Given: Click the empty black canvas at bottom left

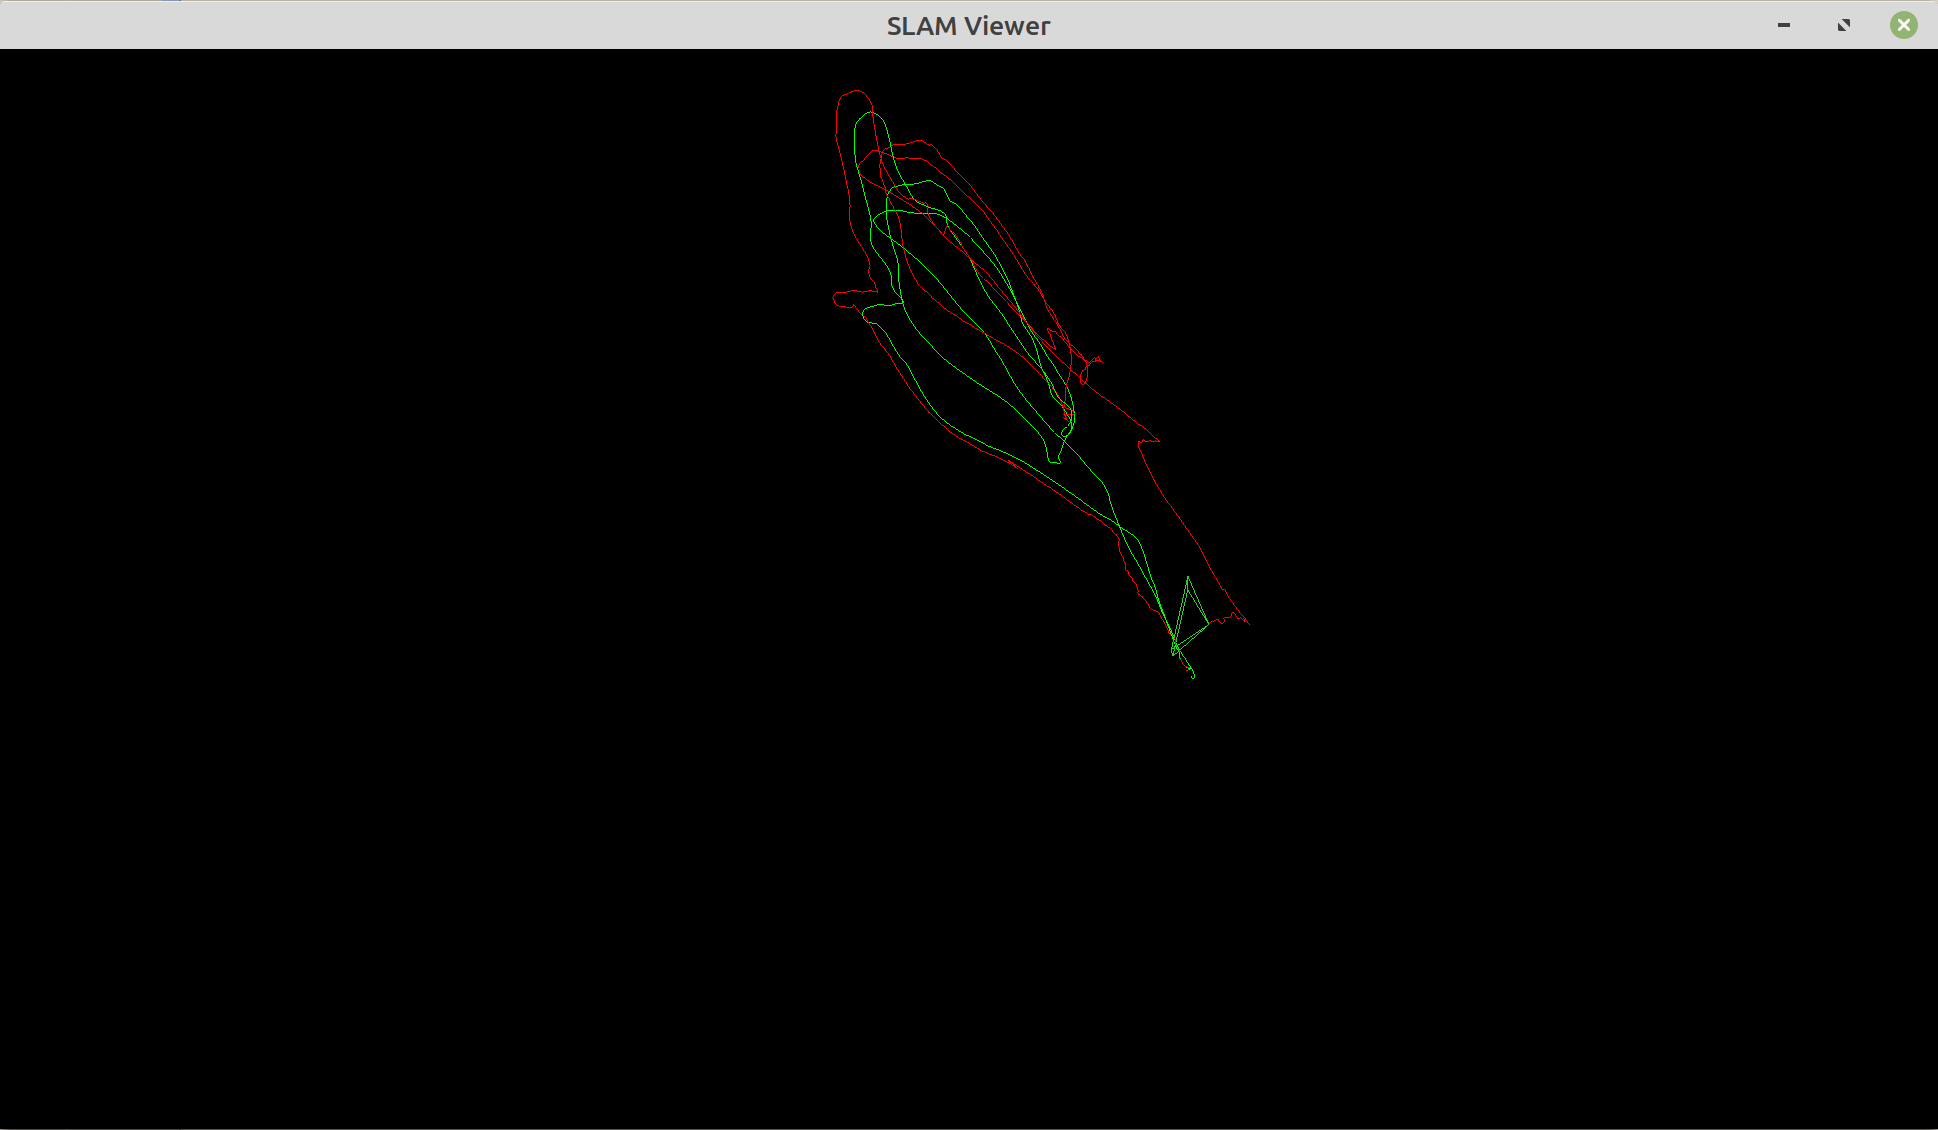Looking at the screenshot, I should point(250,950).
